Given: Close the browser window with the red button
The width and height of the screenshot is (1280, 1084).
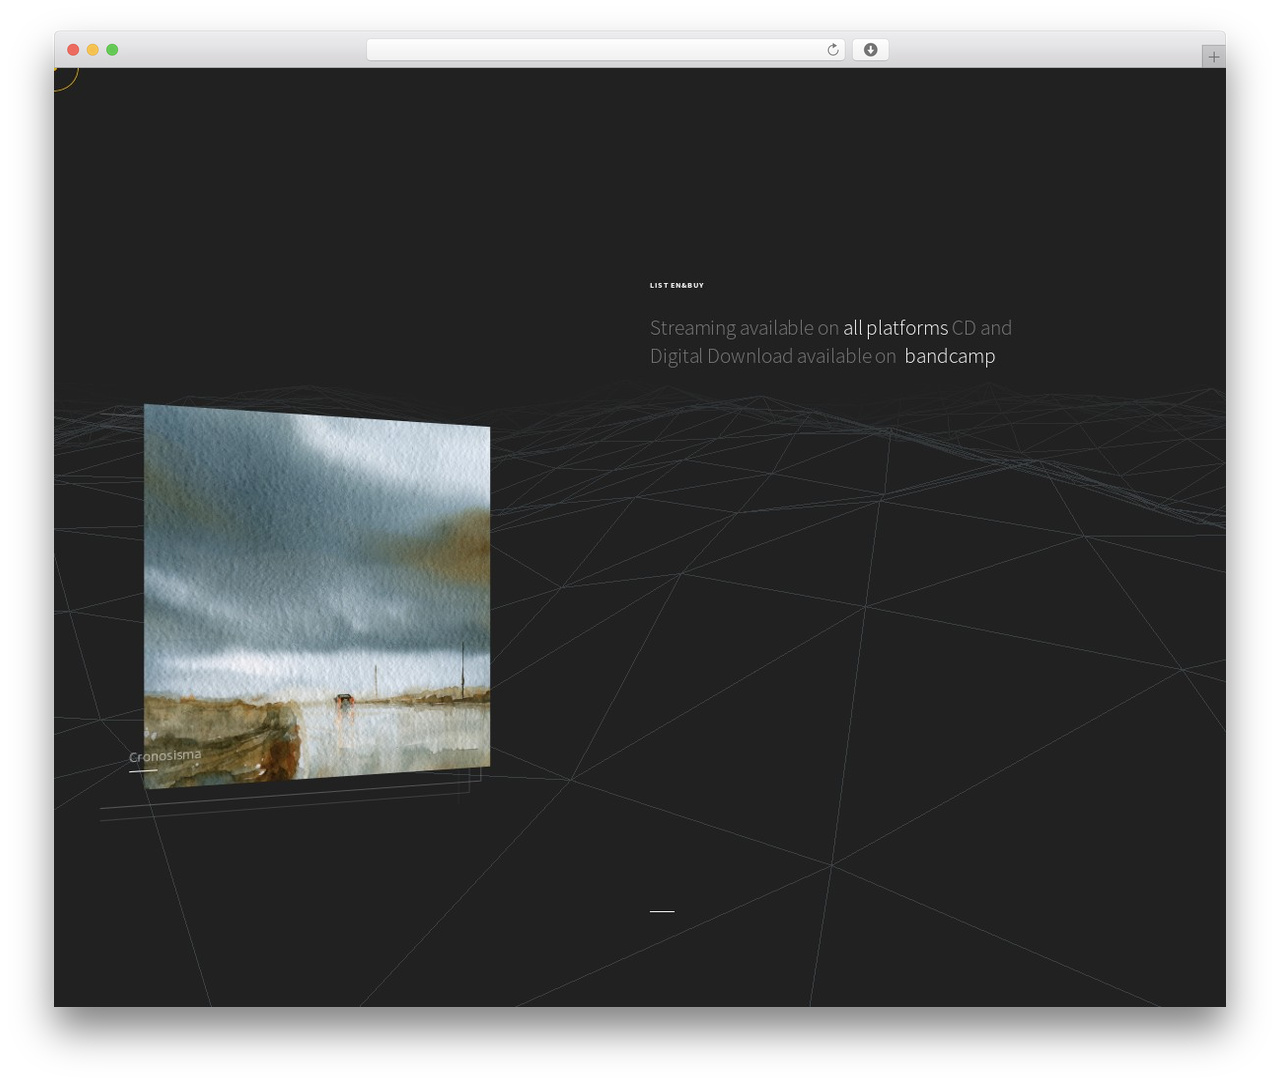Looking at the screenshot, I should tap(73, 50).
